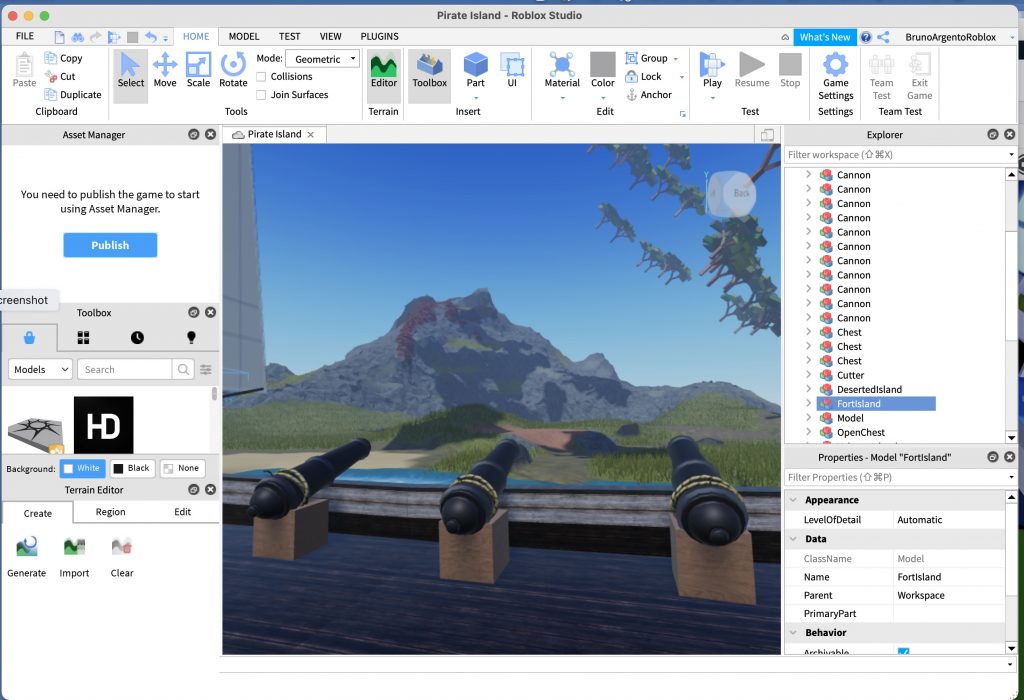Expand the DesertedIsland tree node
Screen dimensions: 1024x700
808,389
